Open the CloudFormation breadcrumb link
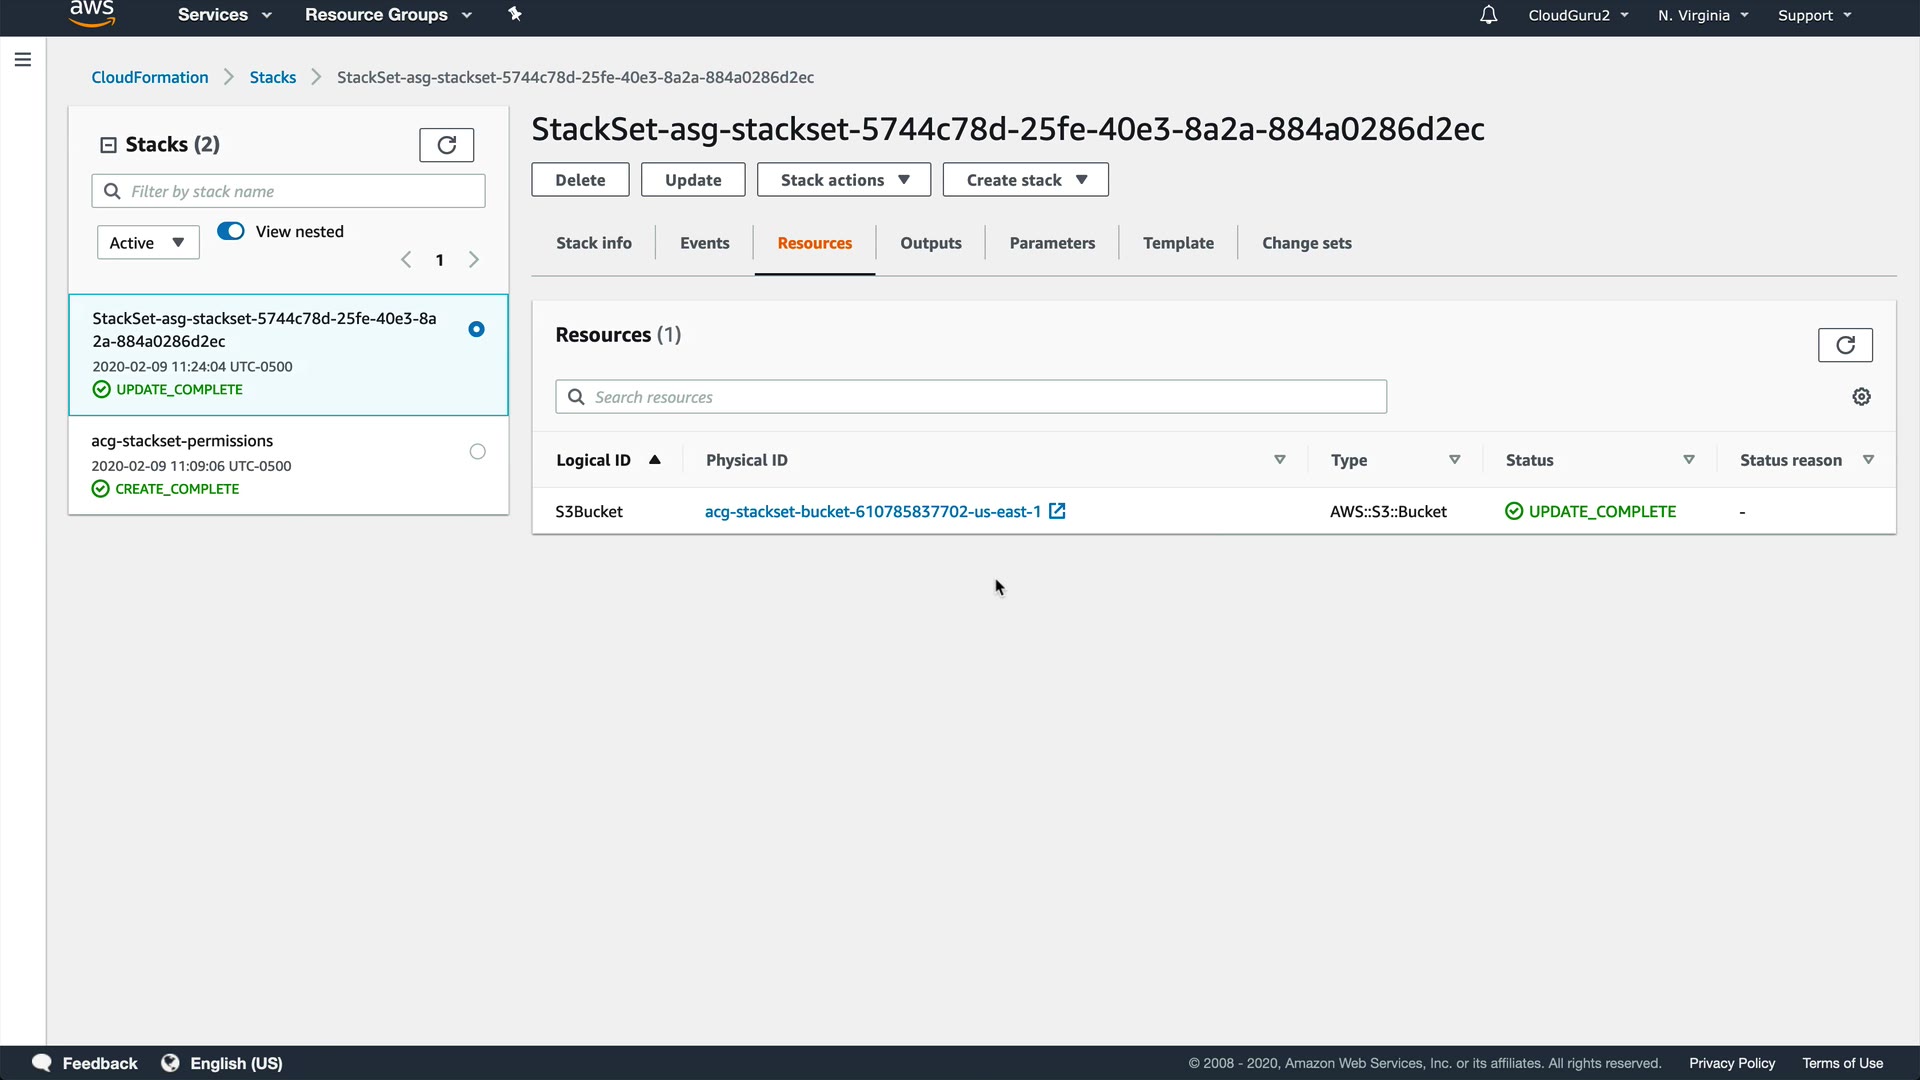 point(150,77)
